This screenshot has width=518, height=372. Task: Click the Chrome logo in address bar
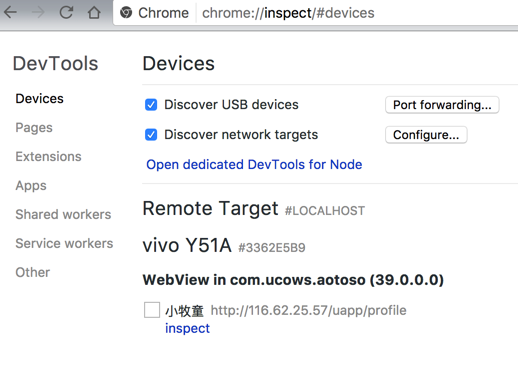tap(126, 13)
